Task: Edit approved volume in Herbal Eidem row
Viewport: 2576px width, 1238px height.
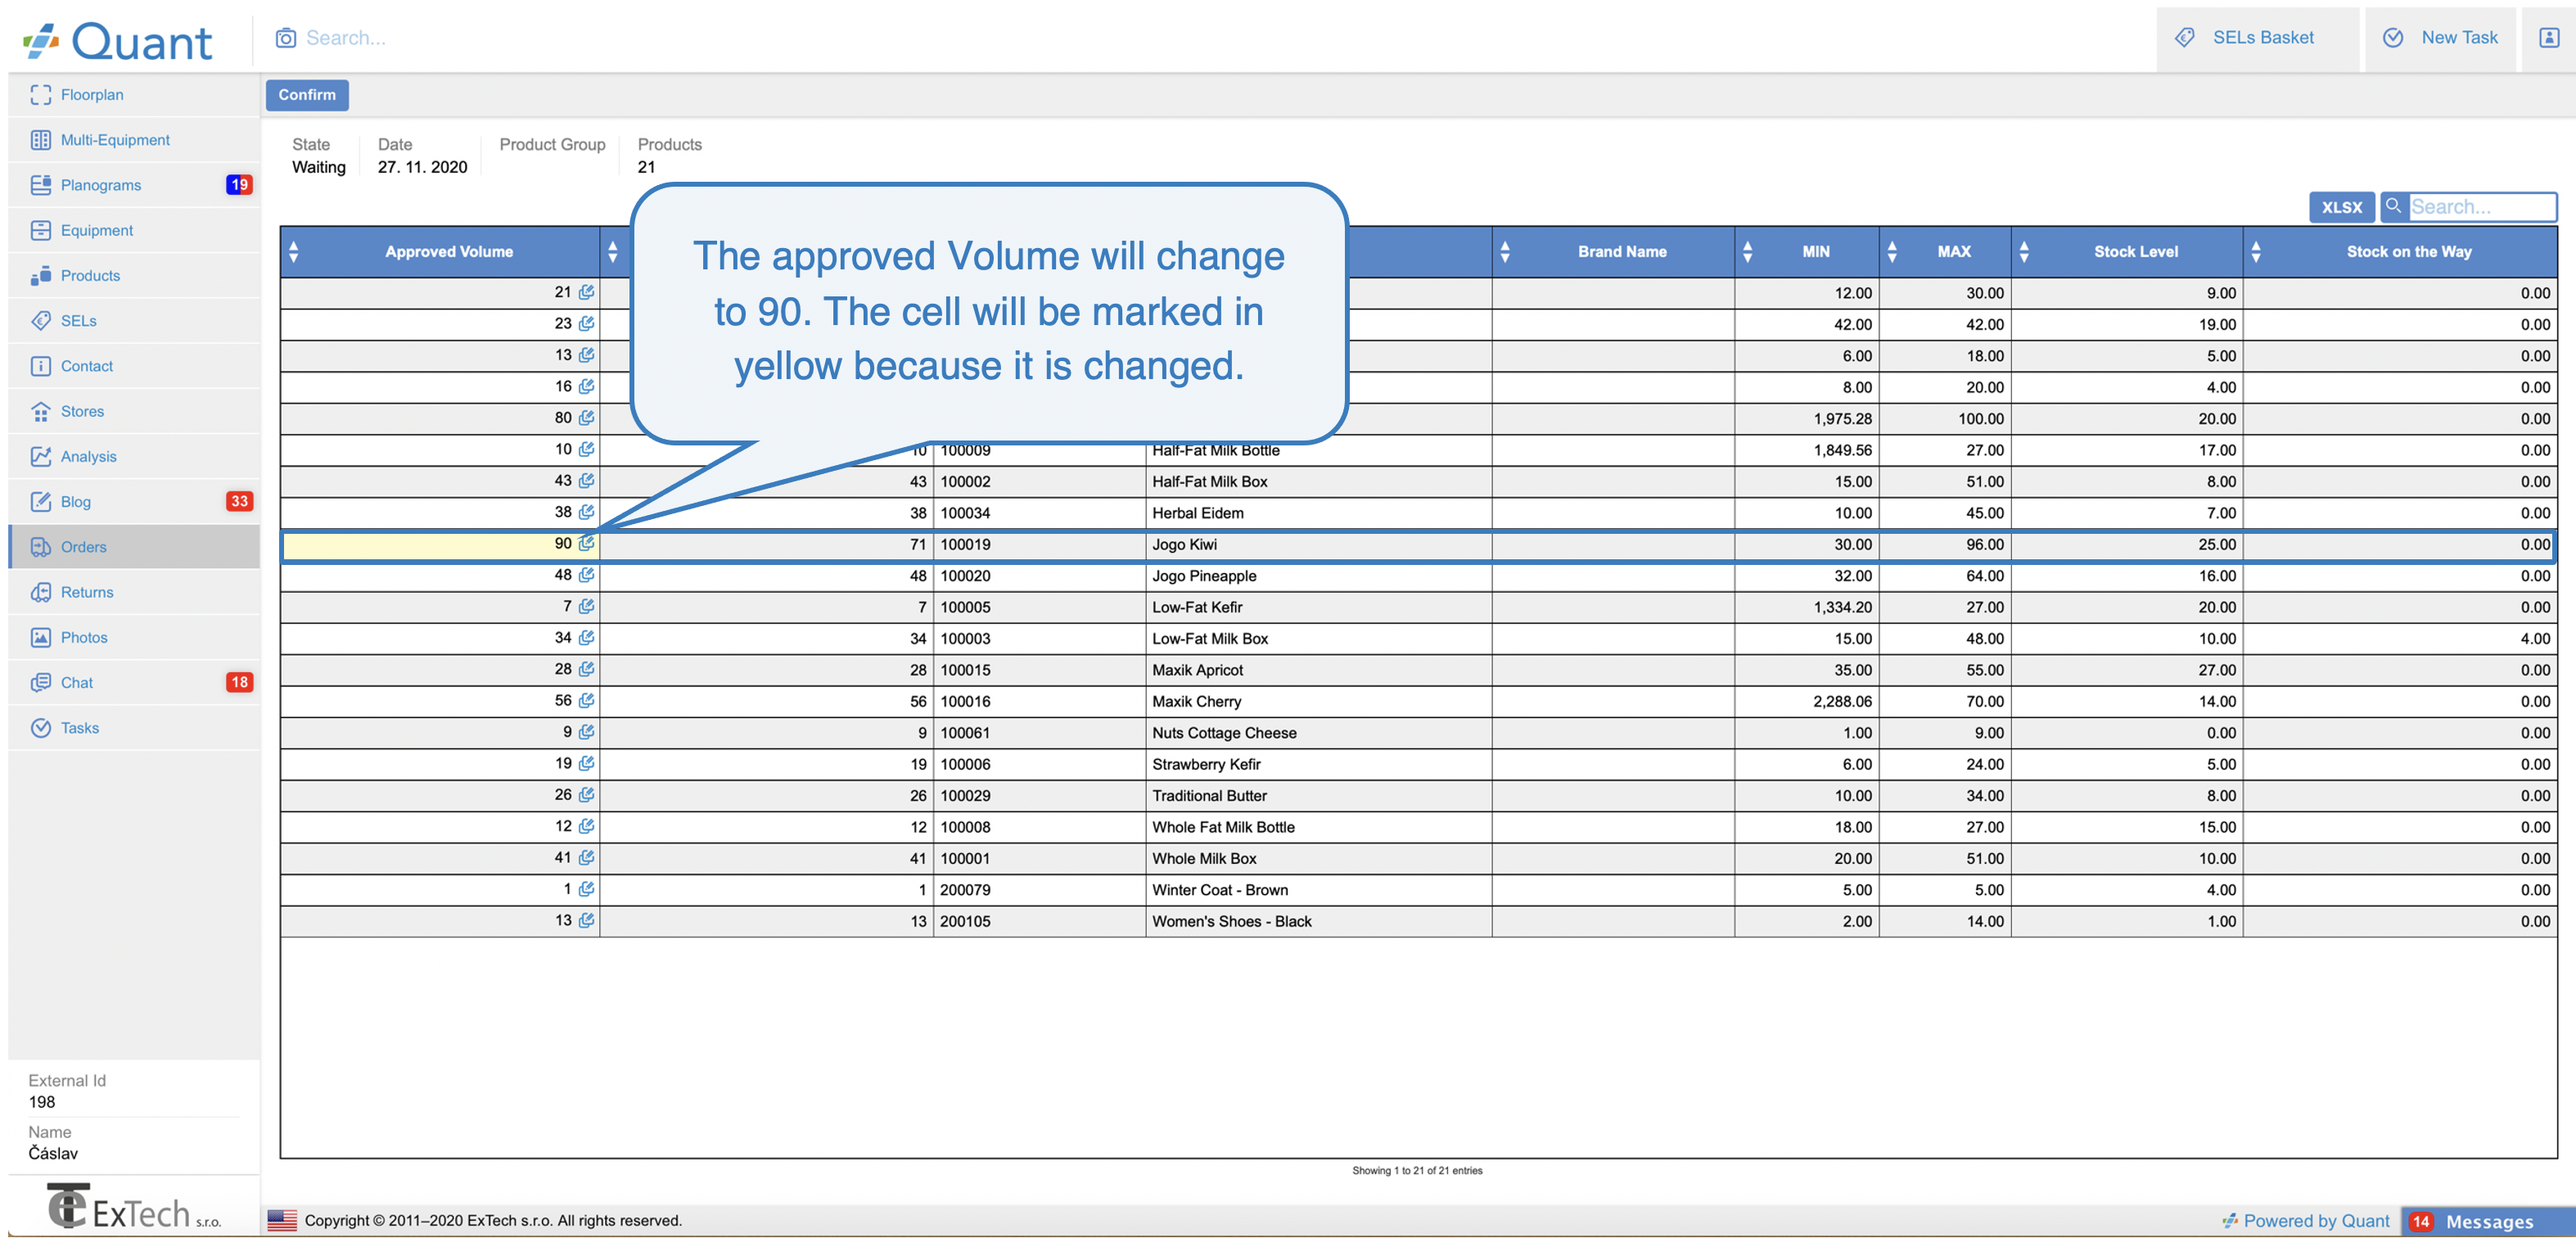Action: coord(587,512)
